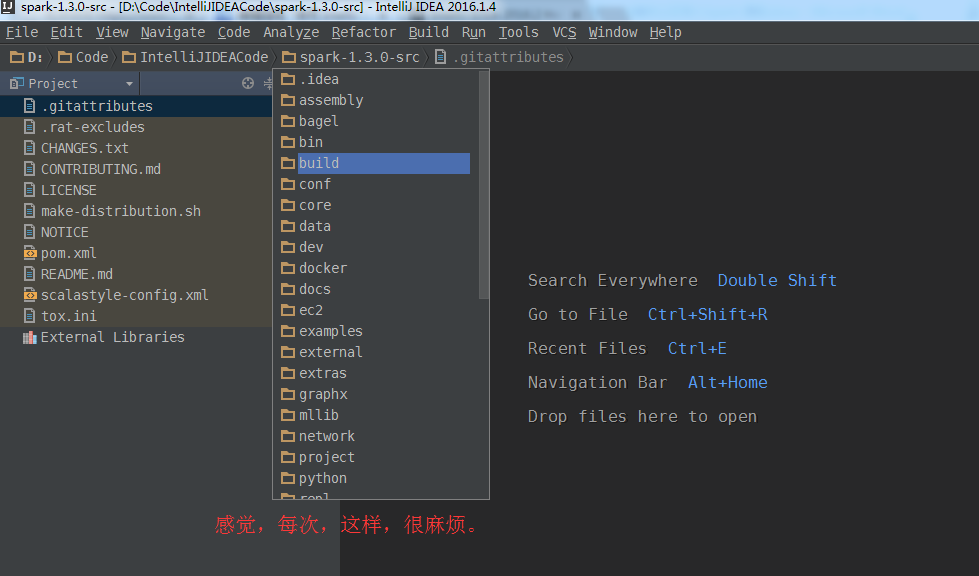Choose graphx folder in popup list
Image resolution: width=979 pixels, height=576 pixels.
(x=375, y=394)
